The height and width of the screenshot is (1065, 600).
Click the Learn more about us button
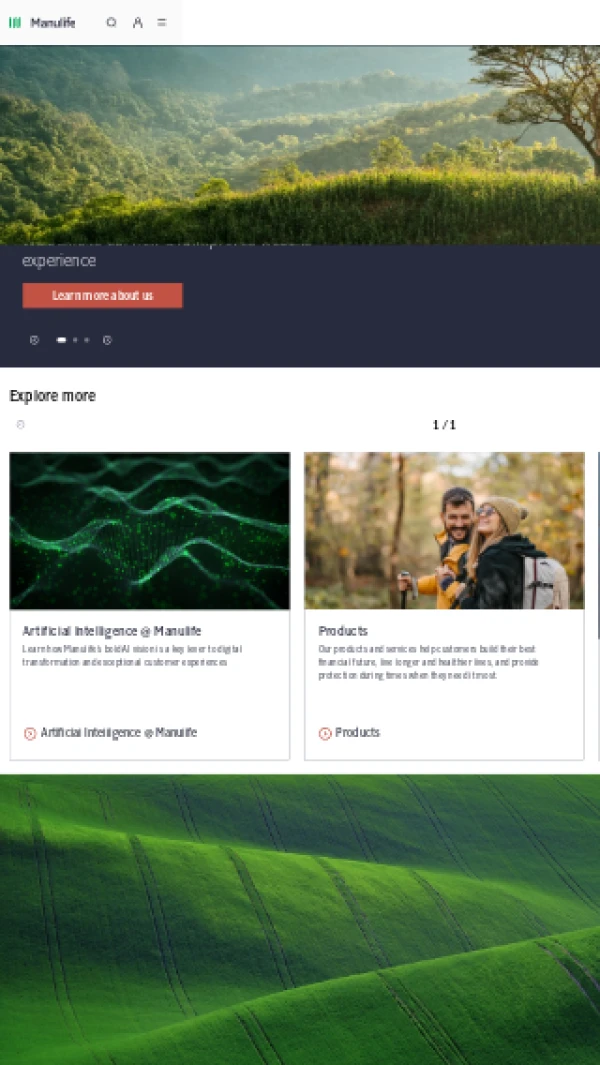coord(103,295)
